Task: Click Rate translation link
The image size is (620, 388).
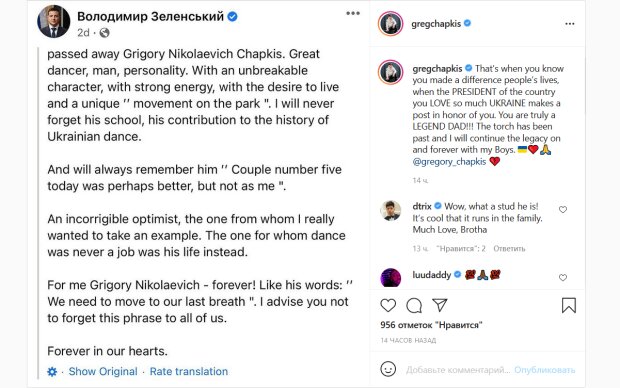Action: [x=189, y=371]
